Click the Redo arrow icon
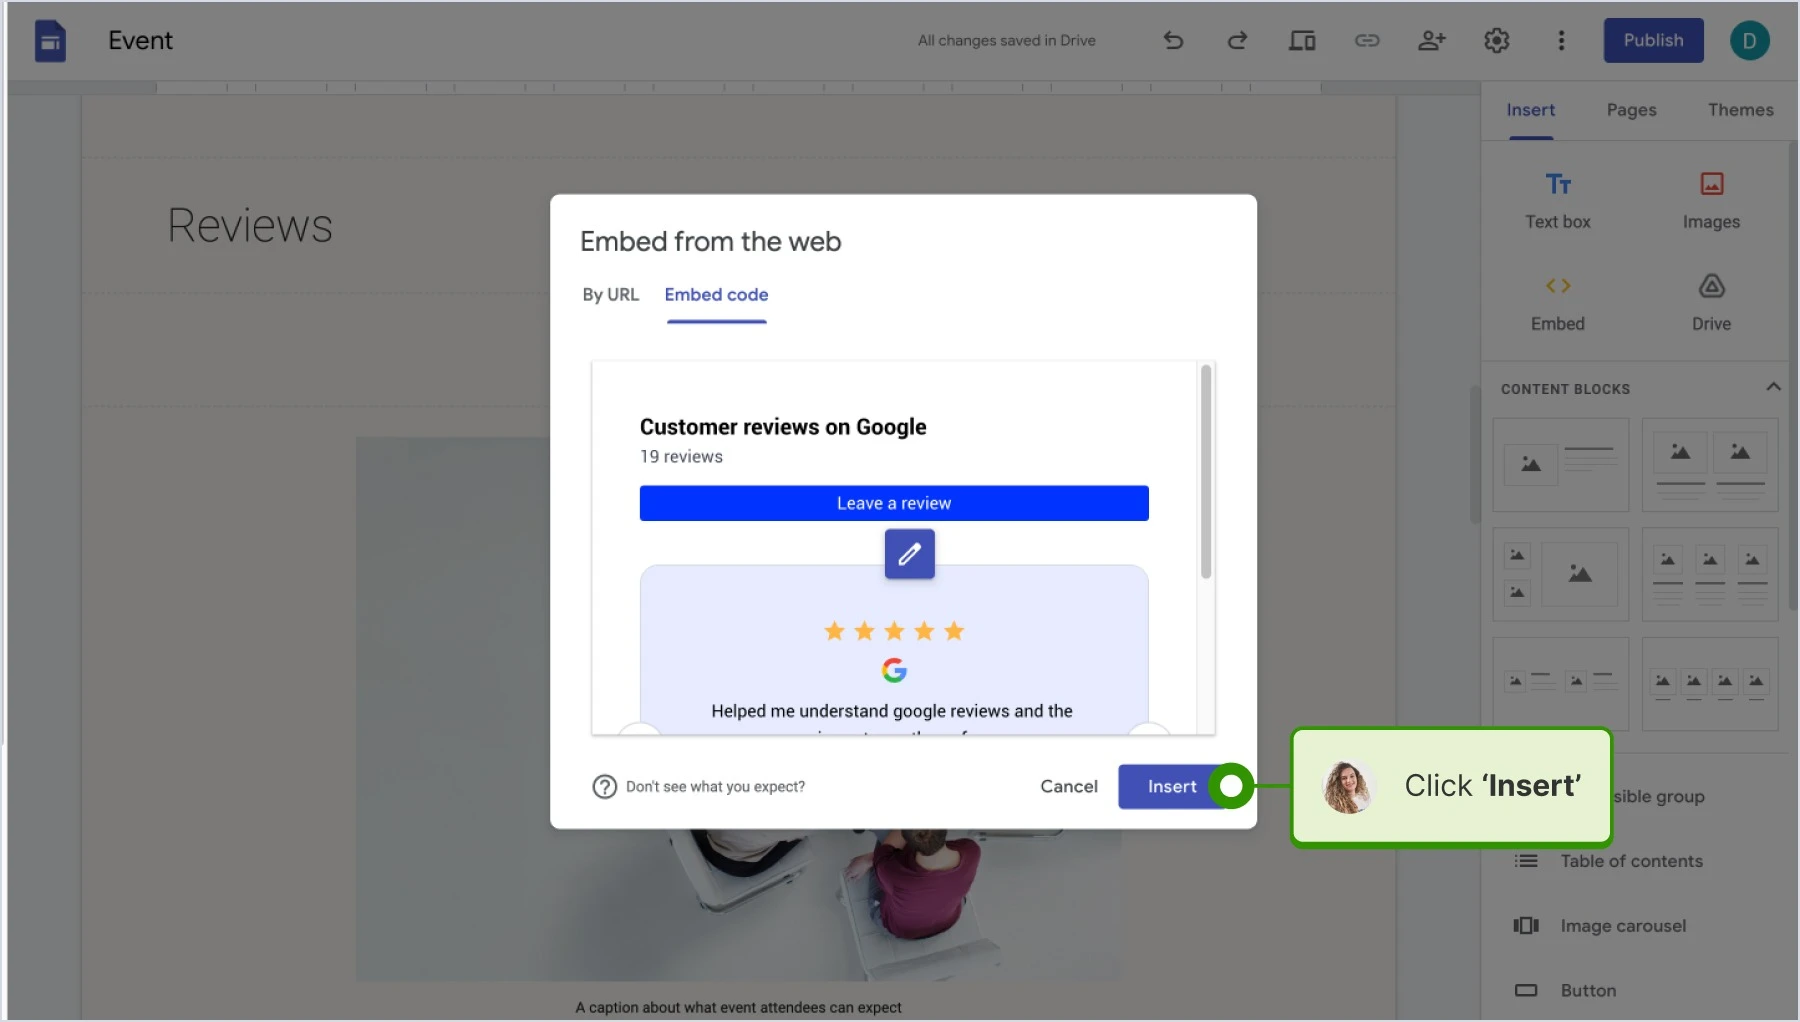The width and height of the screenshot is (1800, 1022). coord(1237,41)
